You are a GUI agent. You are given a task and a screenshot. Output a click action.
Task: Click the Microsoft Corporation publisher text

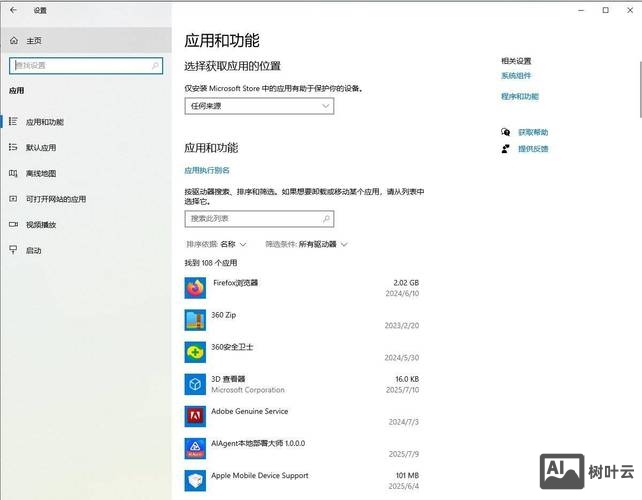coord(248,390)
